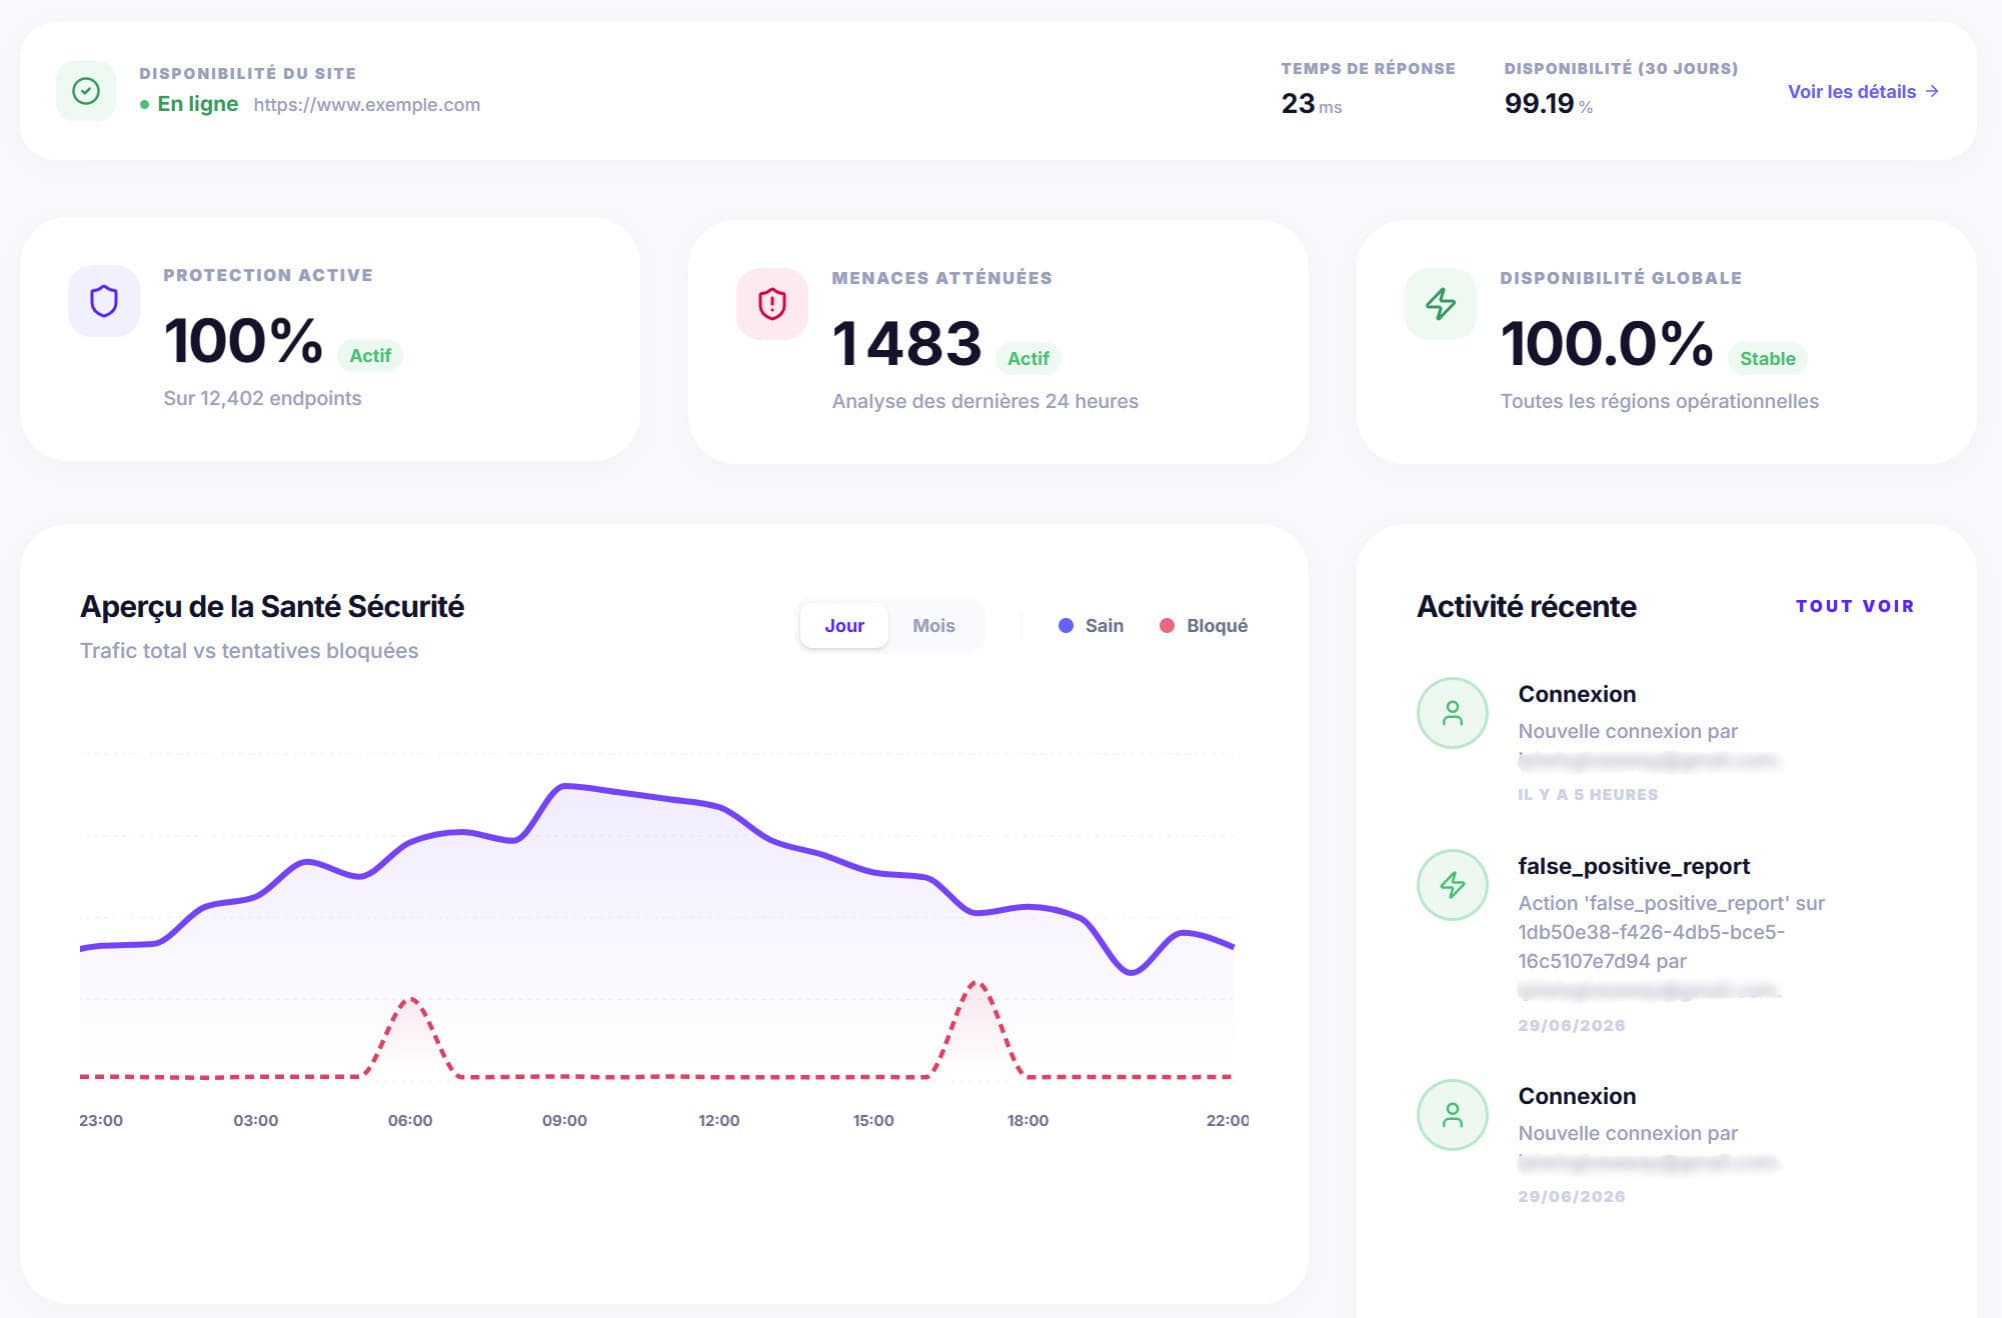
Task: Click 'Toutes les régions opérationnelles' text
Action: 1659,401
